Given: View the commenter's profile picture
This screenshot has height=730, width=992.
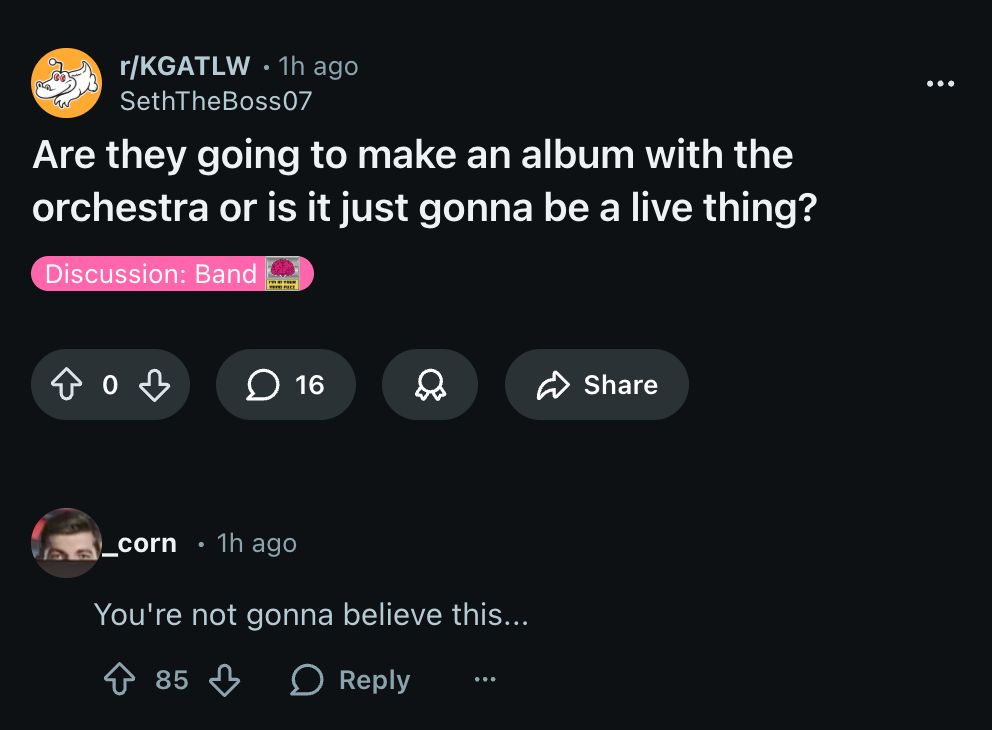Looking at the screenshot, I should pos(66,542).
